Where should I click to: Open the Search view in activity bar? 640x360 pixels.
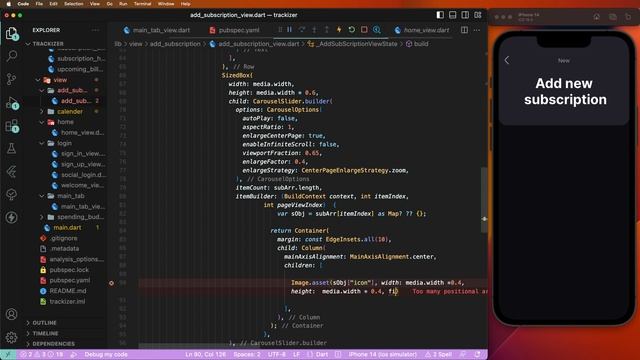[12, 56]
